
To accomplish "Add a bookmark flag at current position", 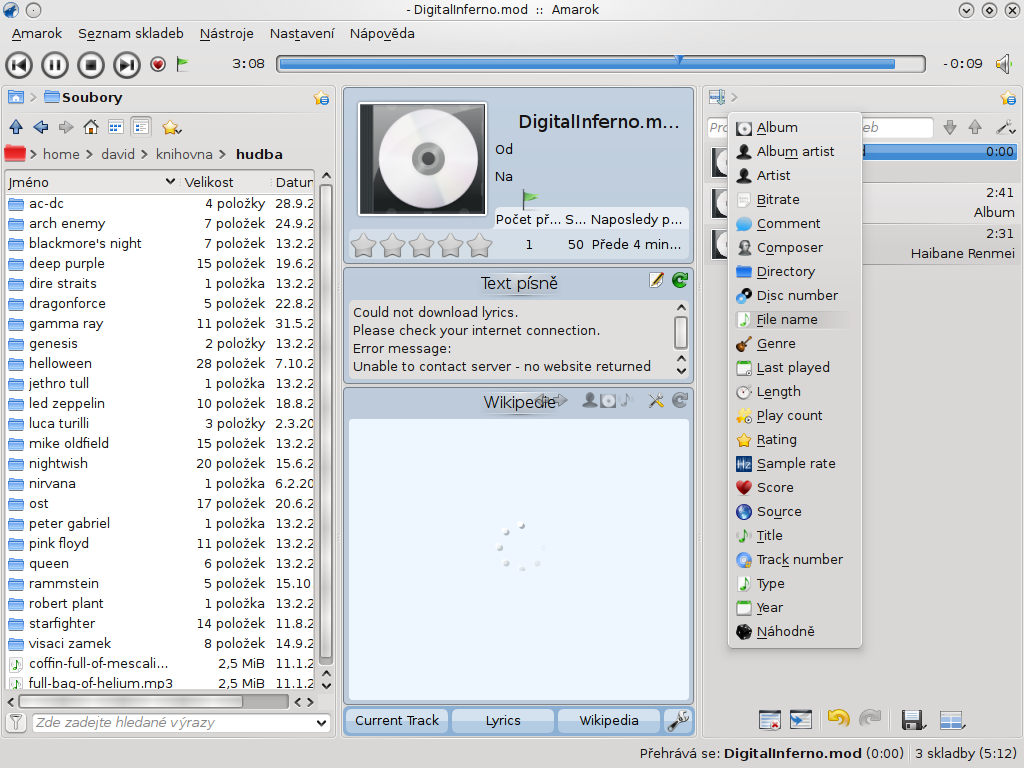I will coord(183,64).
